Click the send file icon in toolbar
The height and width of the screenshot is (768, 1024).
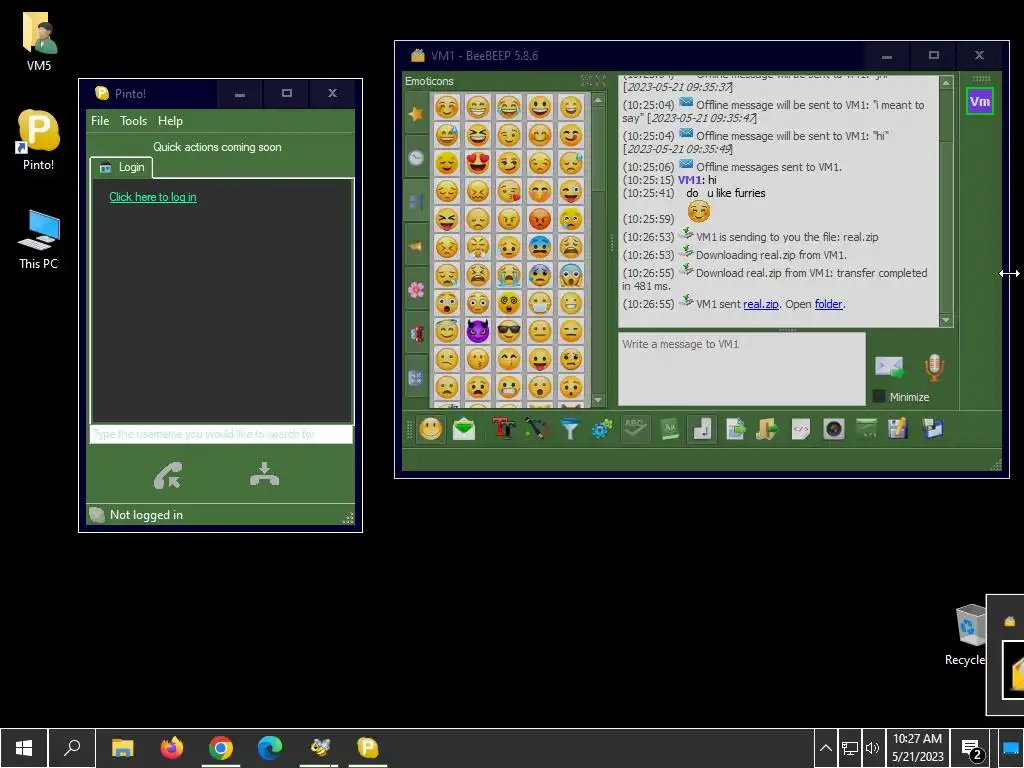pyautogui.click(x=735, y=429)
